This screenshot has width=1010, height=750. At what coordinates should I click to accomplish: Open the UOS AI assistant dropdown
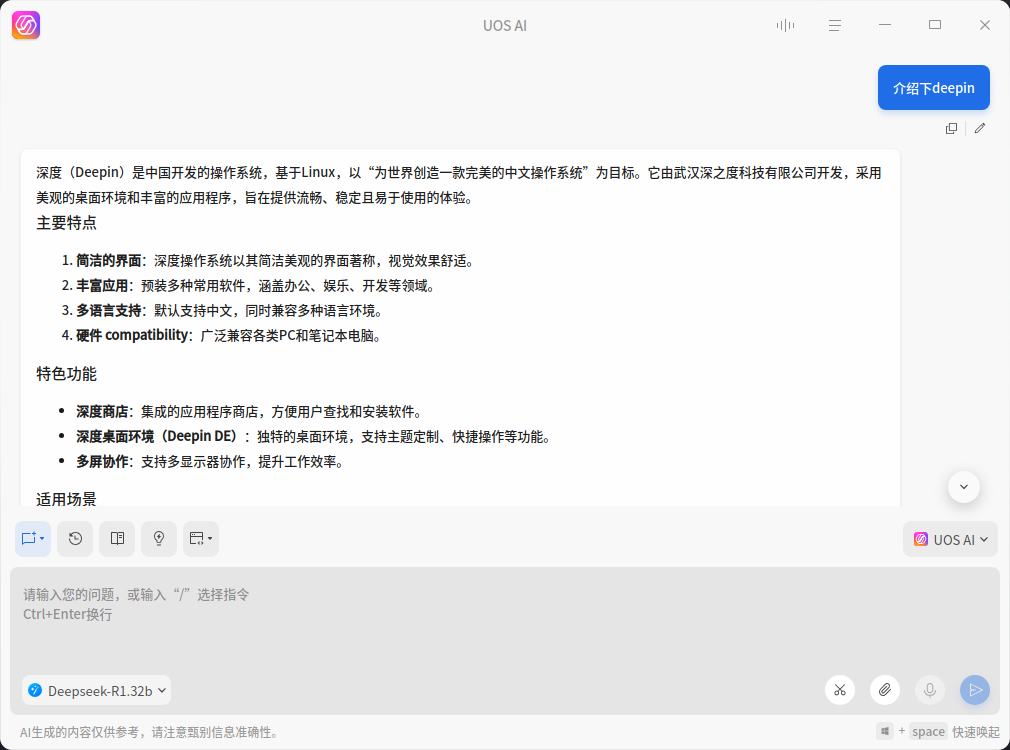[x=950, y=539]
